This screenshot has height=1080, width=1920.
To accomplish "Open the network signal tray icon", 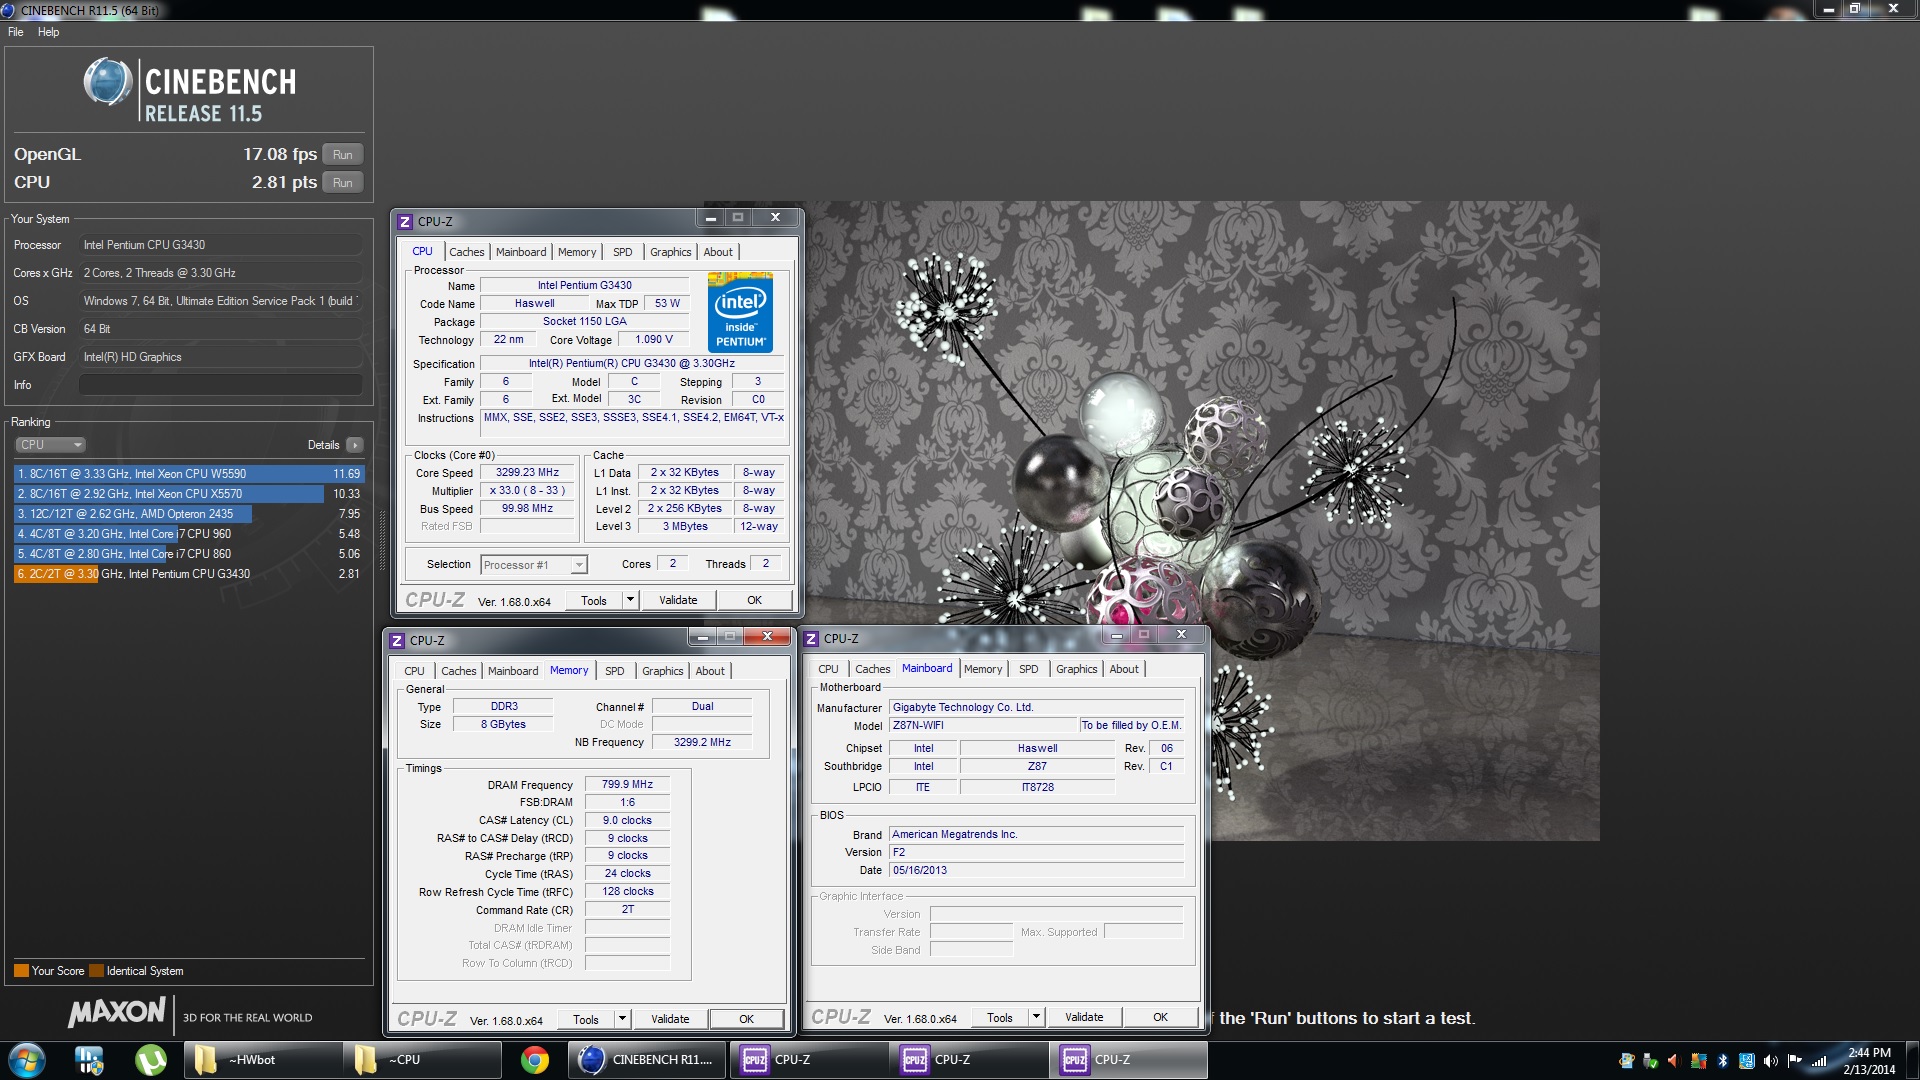I will (x=1819, y=1061).
